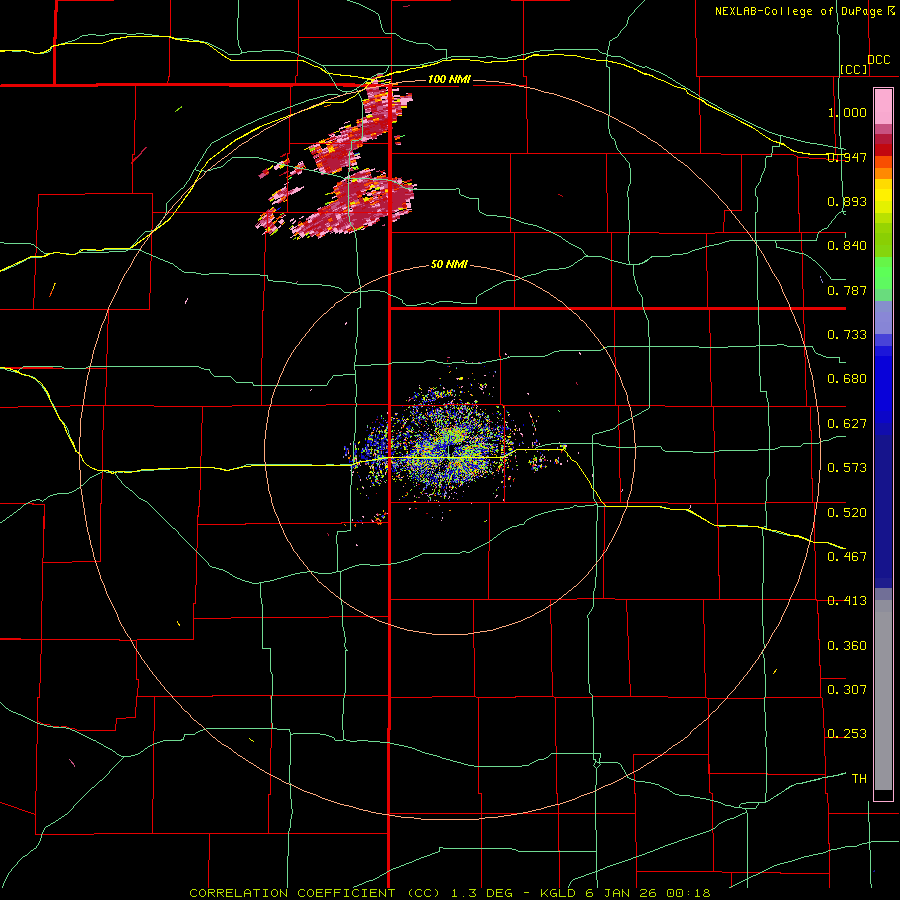Image resolution: width=900 pixels, height=900 pixels.
Task: Click the [CC] unit label above the color bar
Action: (854, 69)
